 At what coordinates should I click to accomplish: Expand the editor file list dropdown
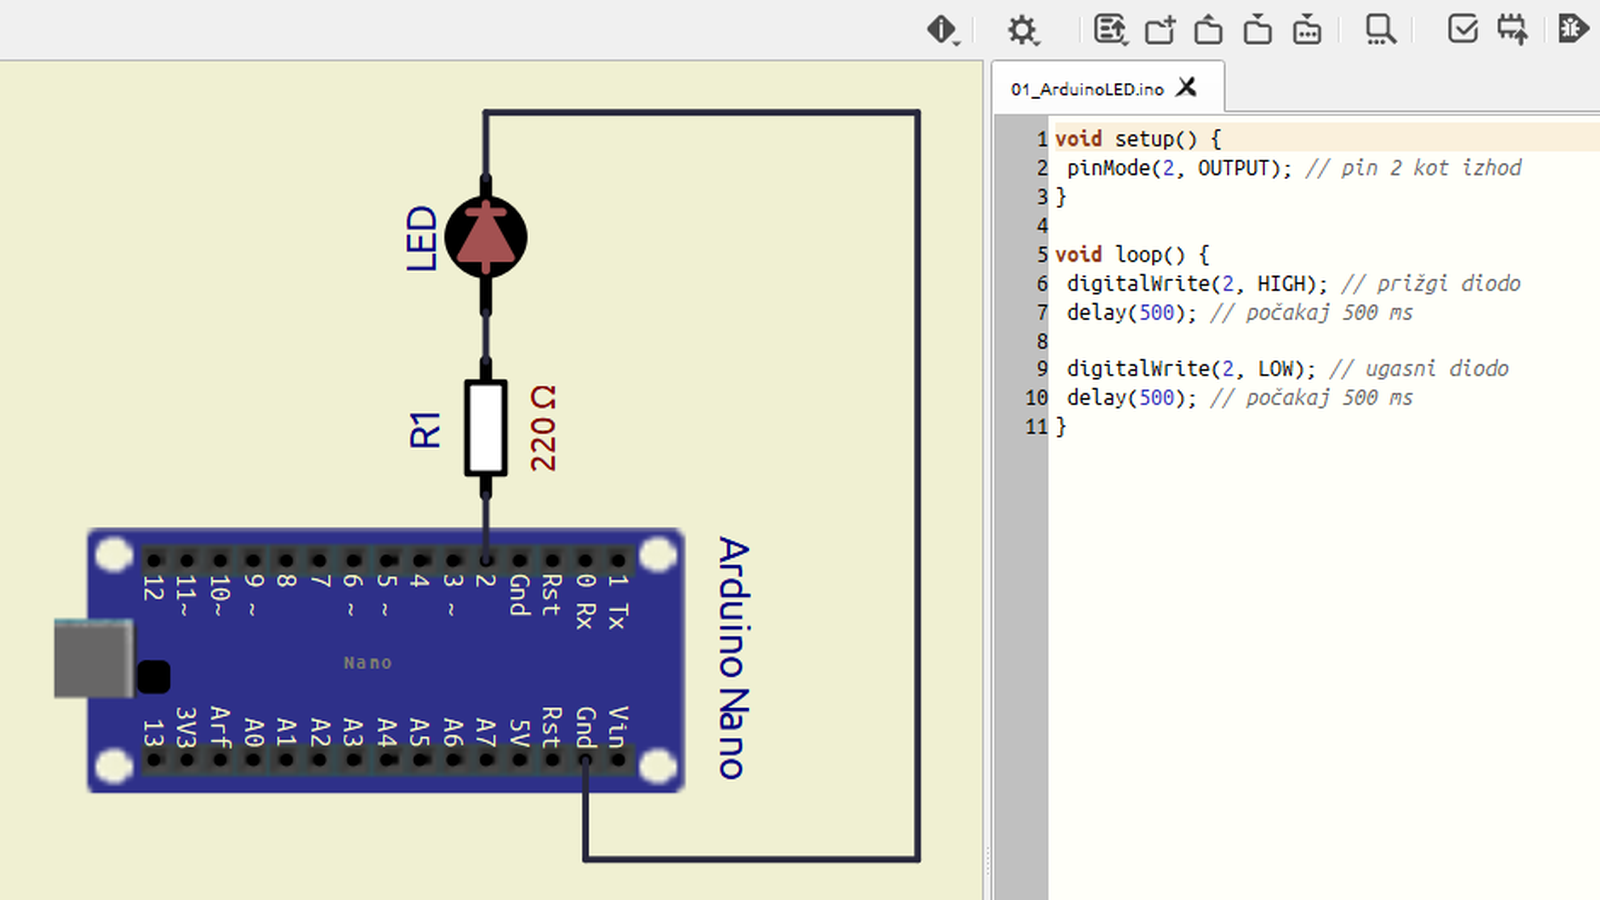click(1110, 30)
